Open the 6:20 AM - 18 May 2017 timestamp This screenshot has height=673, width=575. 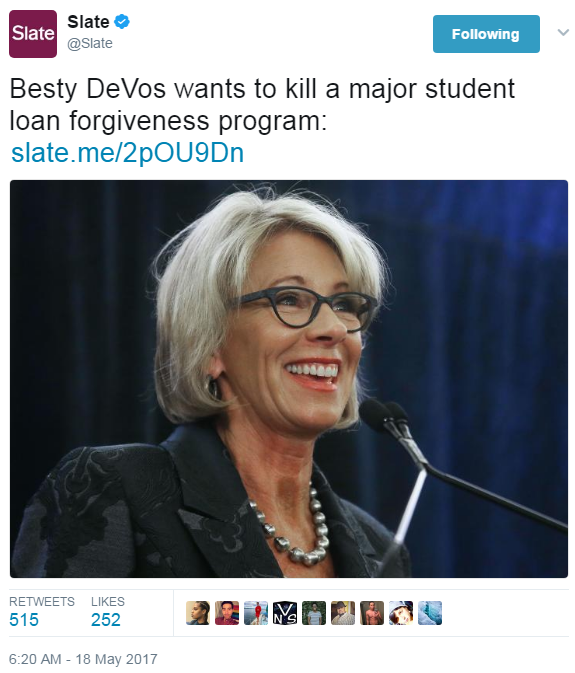[83, 659]
